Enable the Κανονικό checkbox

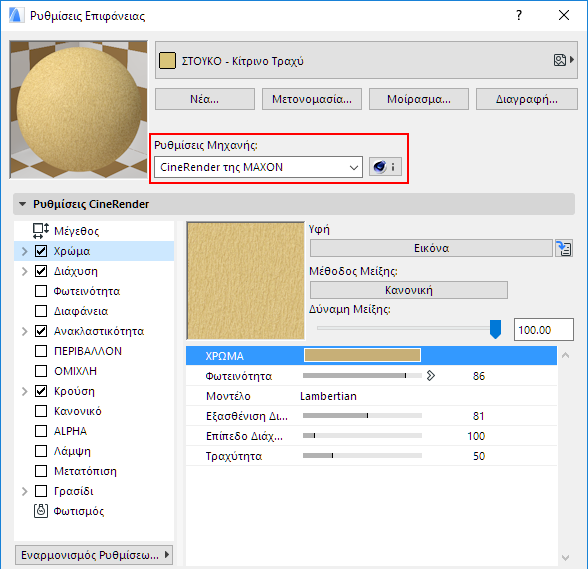pos(41,411)
